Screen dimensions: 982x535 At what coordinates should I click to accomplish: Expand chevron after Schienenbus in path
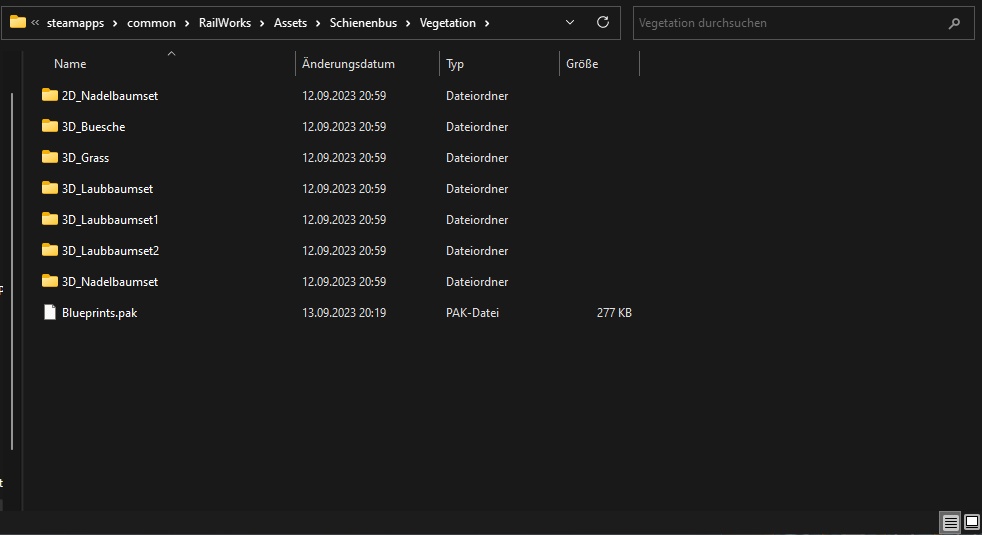[408, 23]
